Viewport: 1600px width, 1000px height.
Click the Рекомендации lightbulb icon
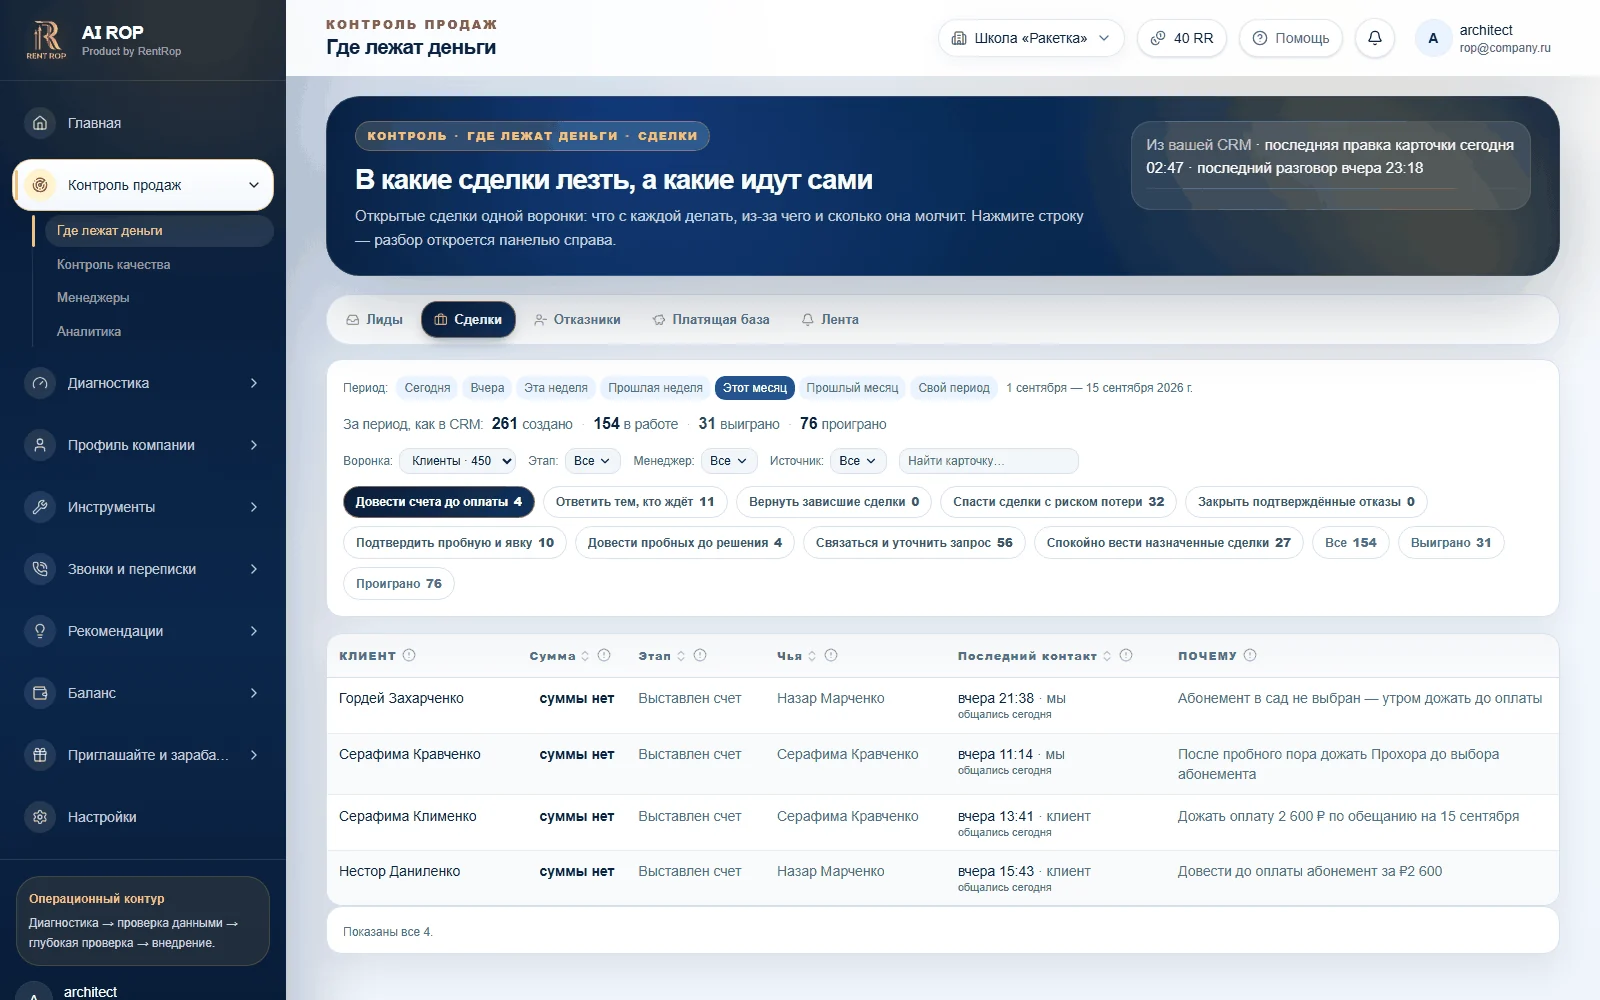pyautogui.click(x=40, y=631)
